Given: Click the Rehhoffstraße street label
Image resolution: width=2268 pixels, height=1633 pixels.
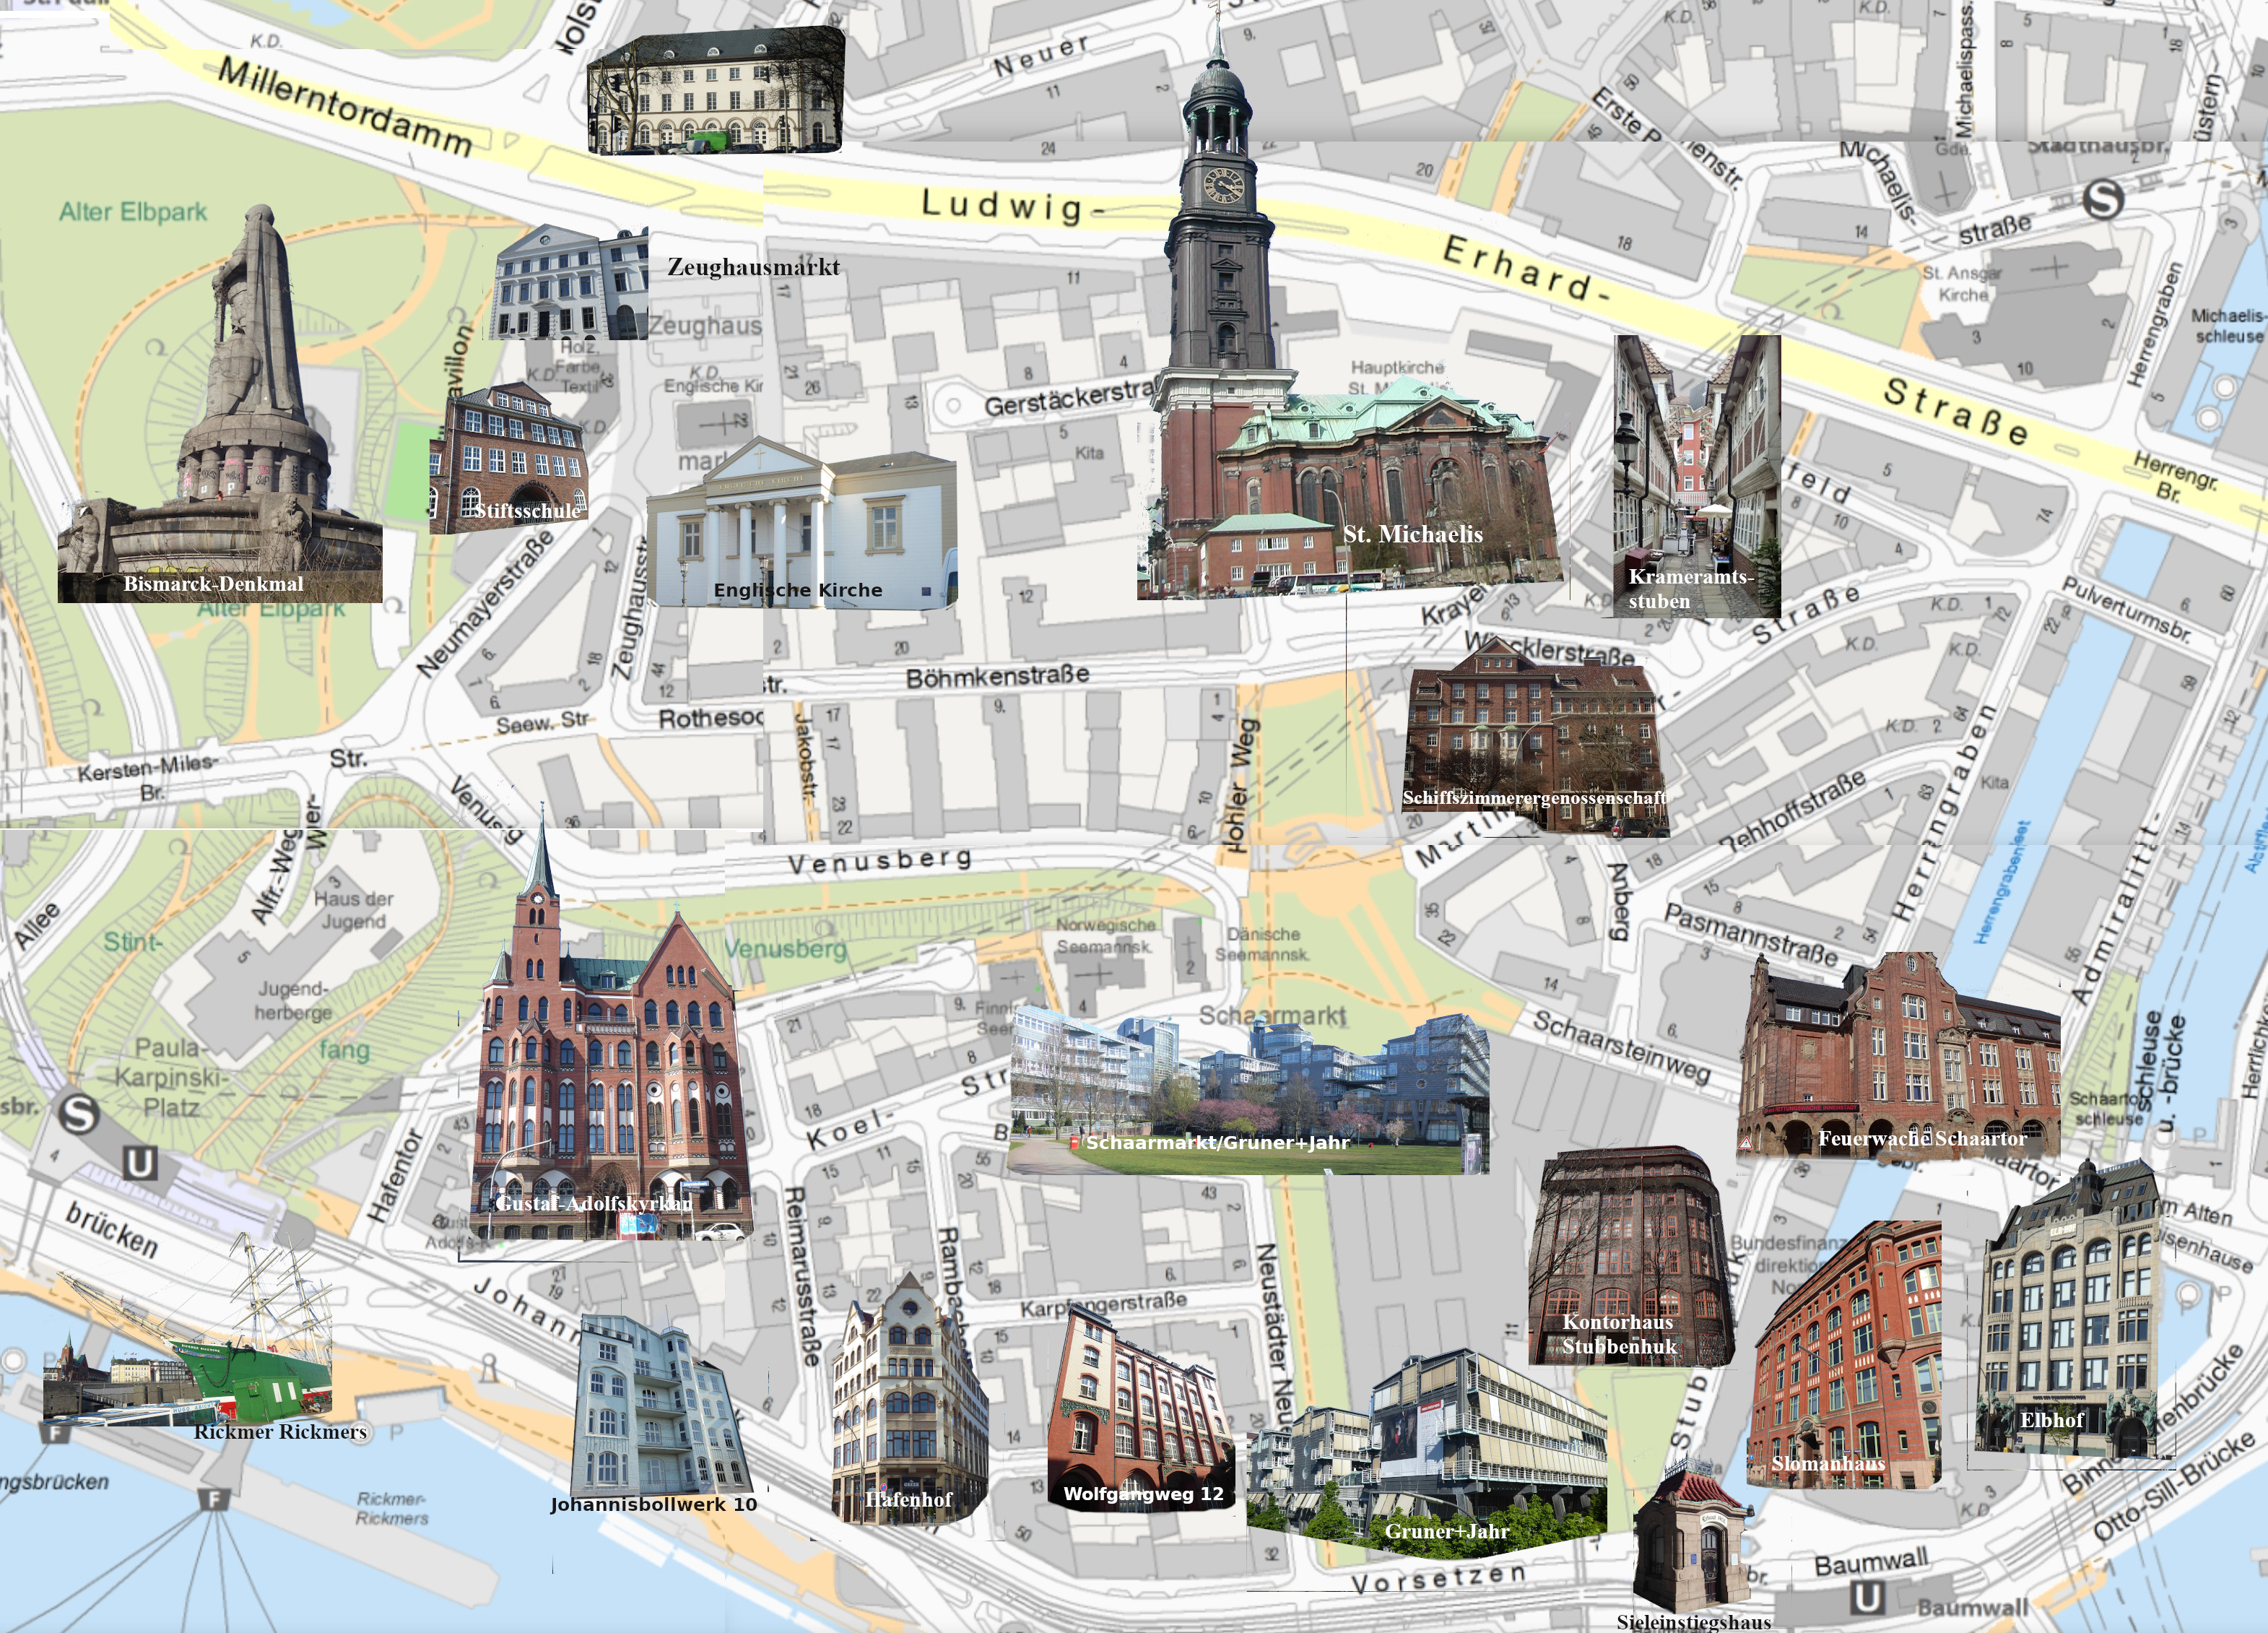Looking at the screenshot, I should (x=1794, y=810).
